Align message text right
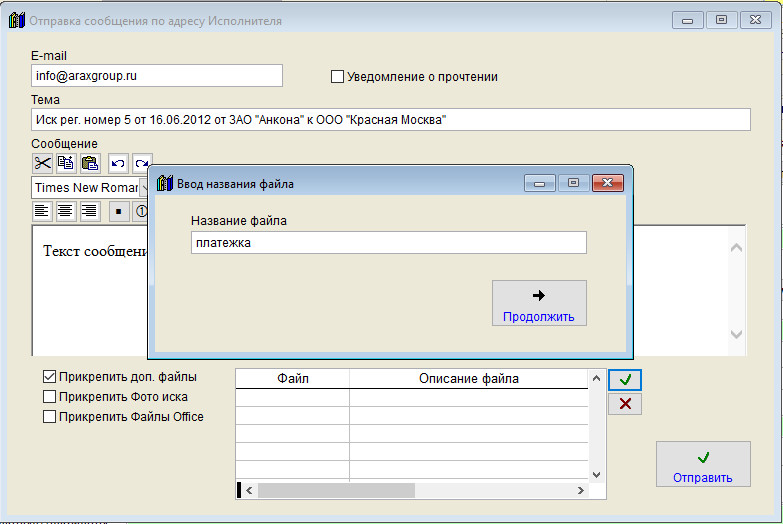 [x=89, y=211]
